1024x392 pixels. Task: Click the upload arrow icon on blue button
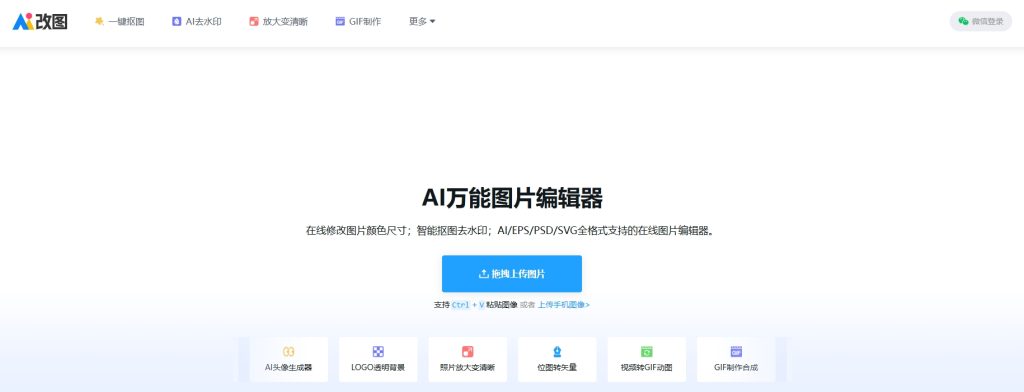(483, 274)
